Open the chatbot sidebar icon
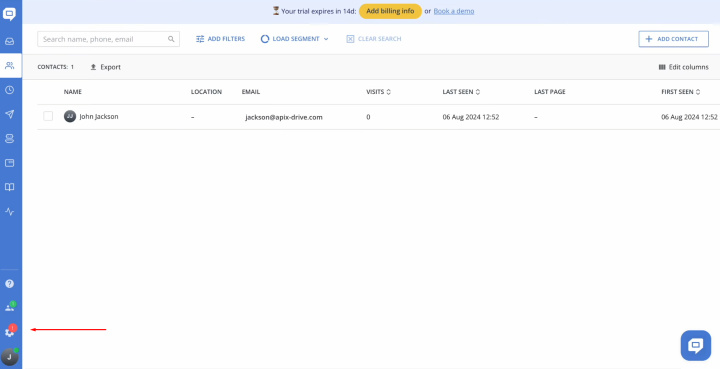Viewport: 720px width, 369px height. (x=9, y=139)
